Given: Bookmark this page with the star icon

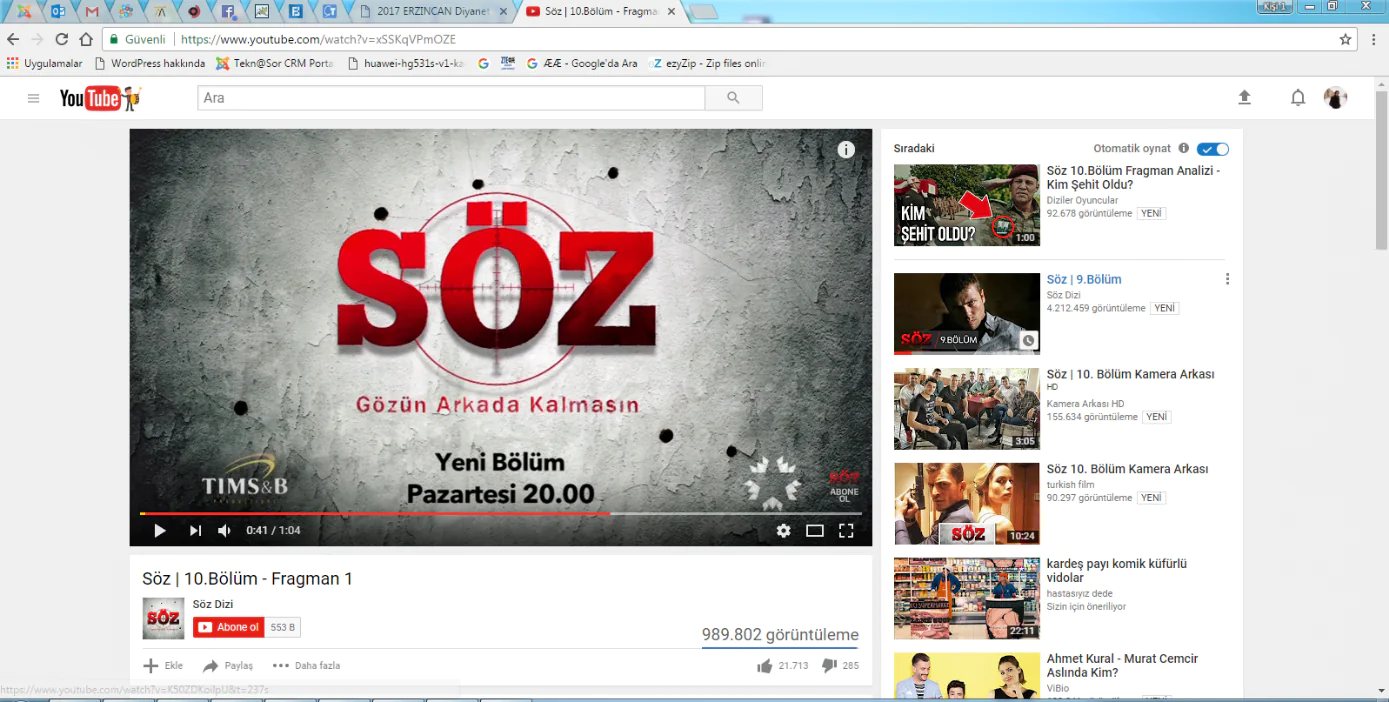Looking at the screenshot, I should click(x=1345, y=39).
